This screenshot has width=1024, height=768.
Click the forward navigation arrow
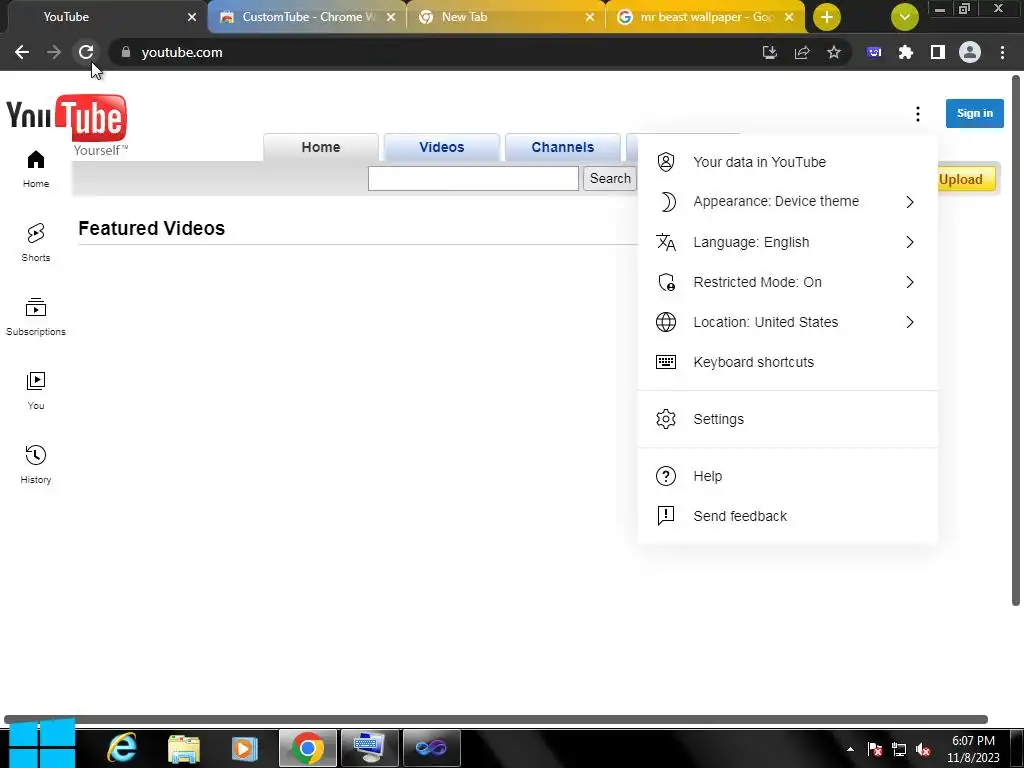point(54,52)
